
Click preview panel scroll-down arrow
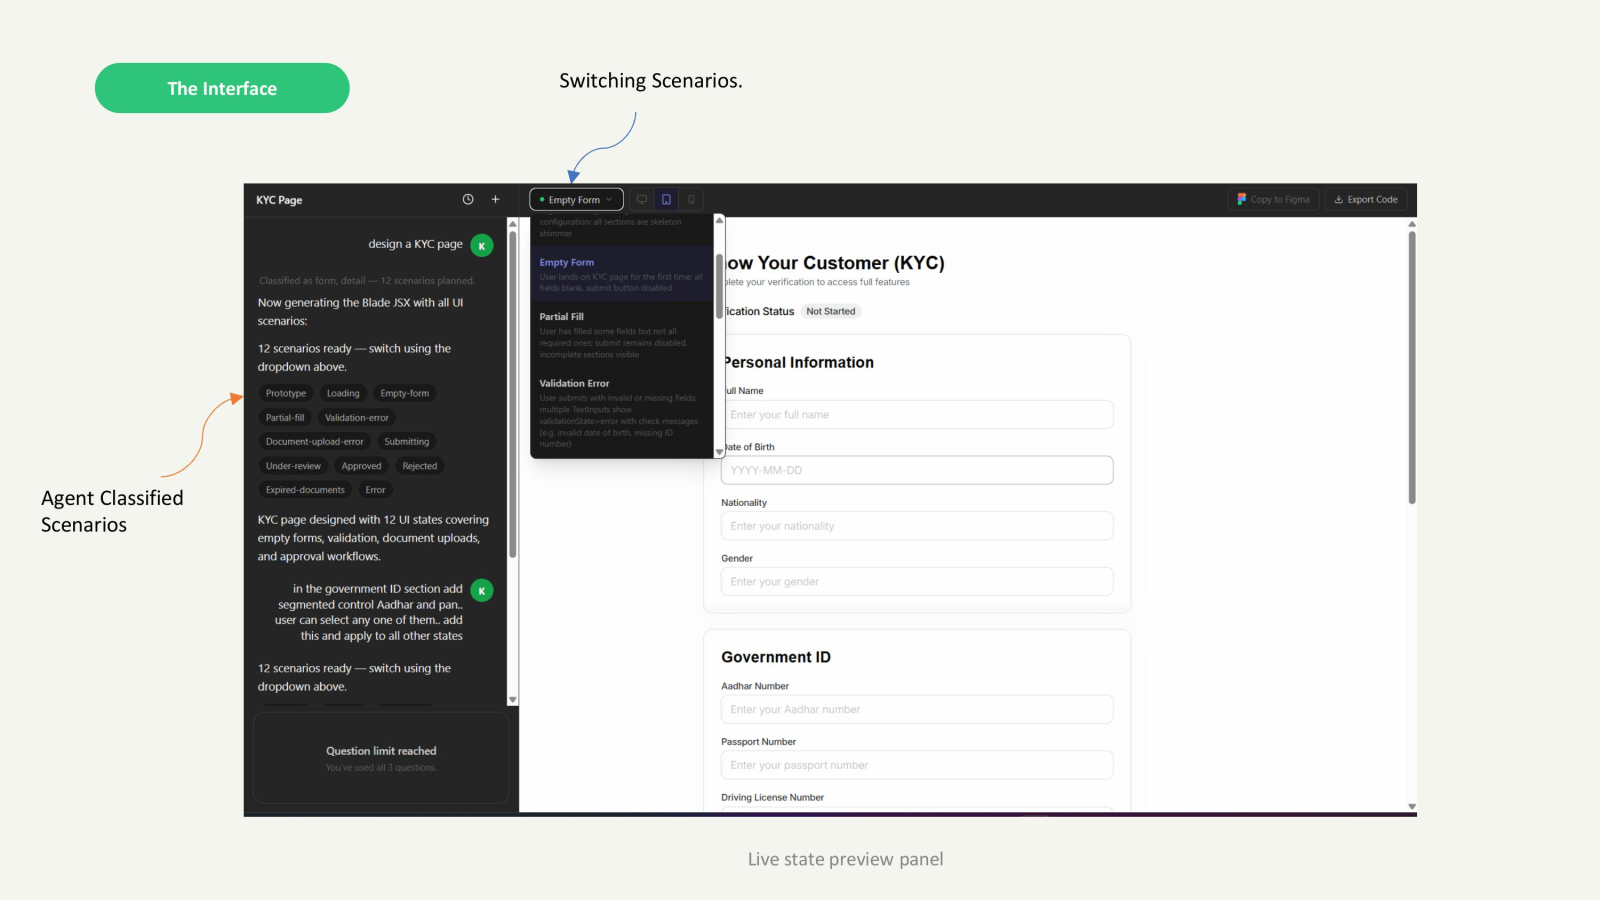click(x=1412, y=806)
